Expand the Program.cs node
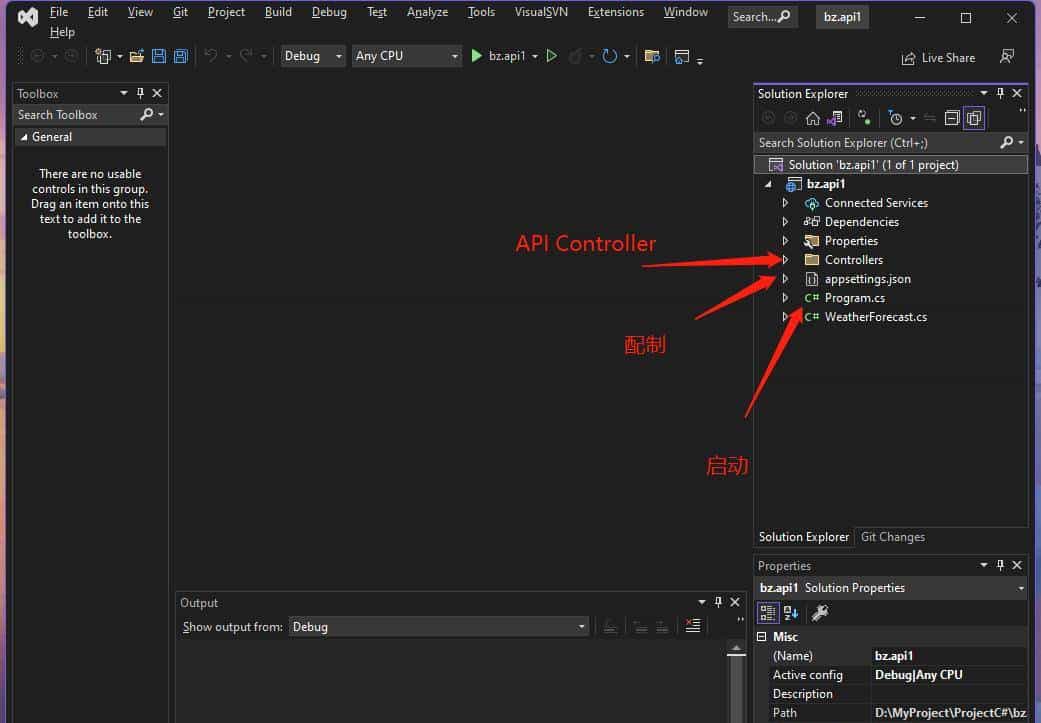 click(x=785, y=297)
